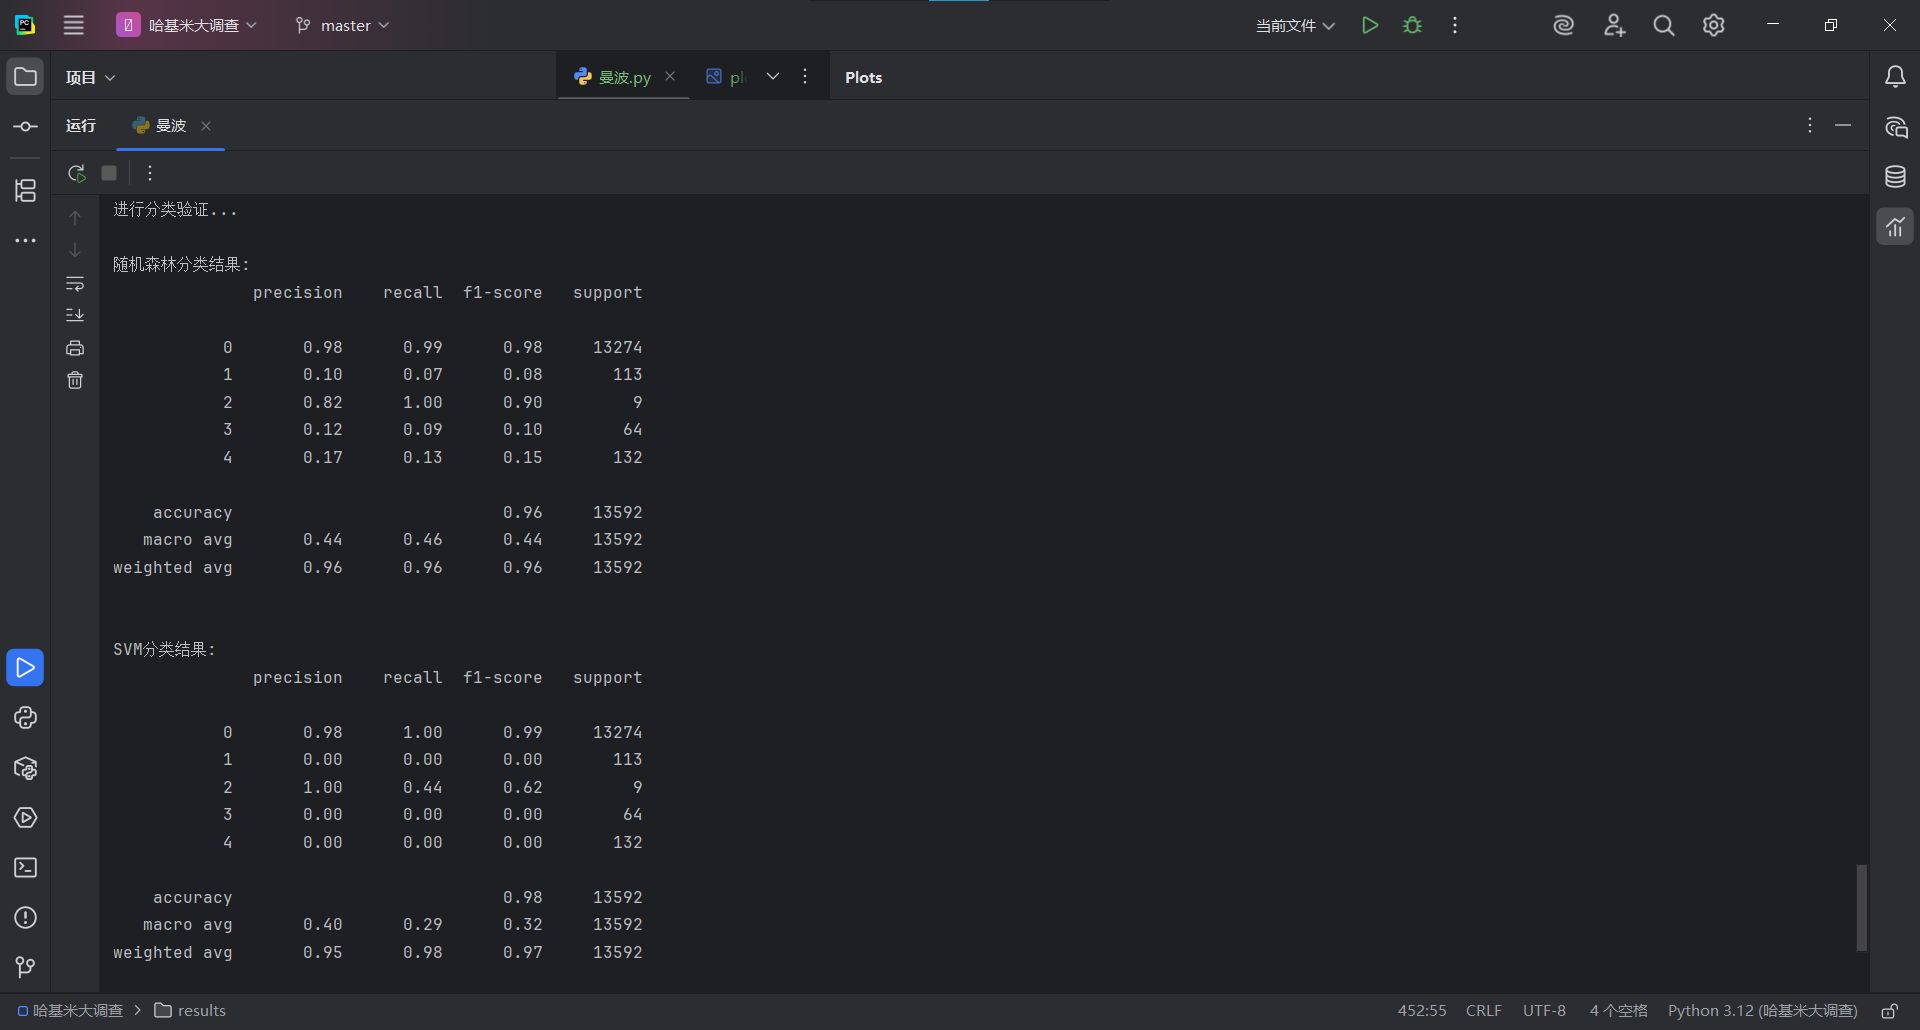Open caret position 452:55 go-to-line
The image size is (1920, 1030).
click(1422, 1011)
